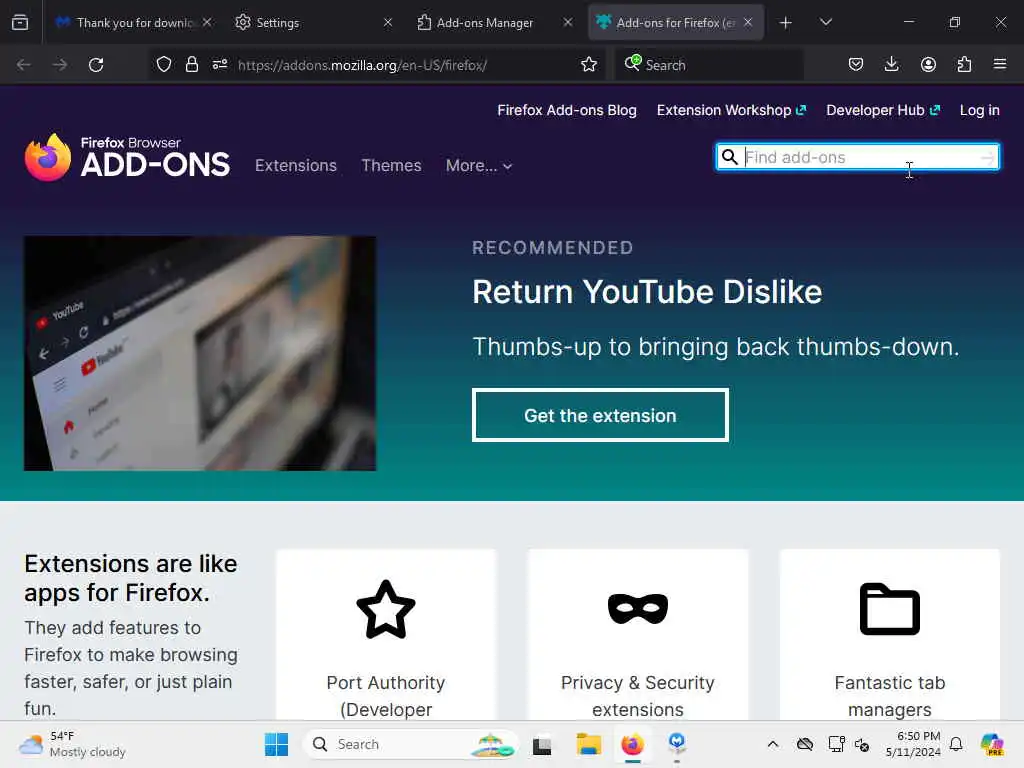Click the mask icon for Privacy & Security
This screenshot has width=1024, height=768.
[638, 609]
